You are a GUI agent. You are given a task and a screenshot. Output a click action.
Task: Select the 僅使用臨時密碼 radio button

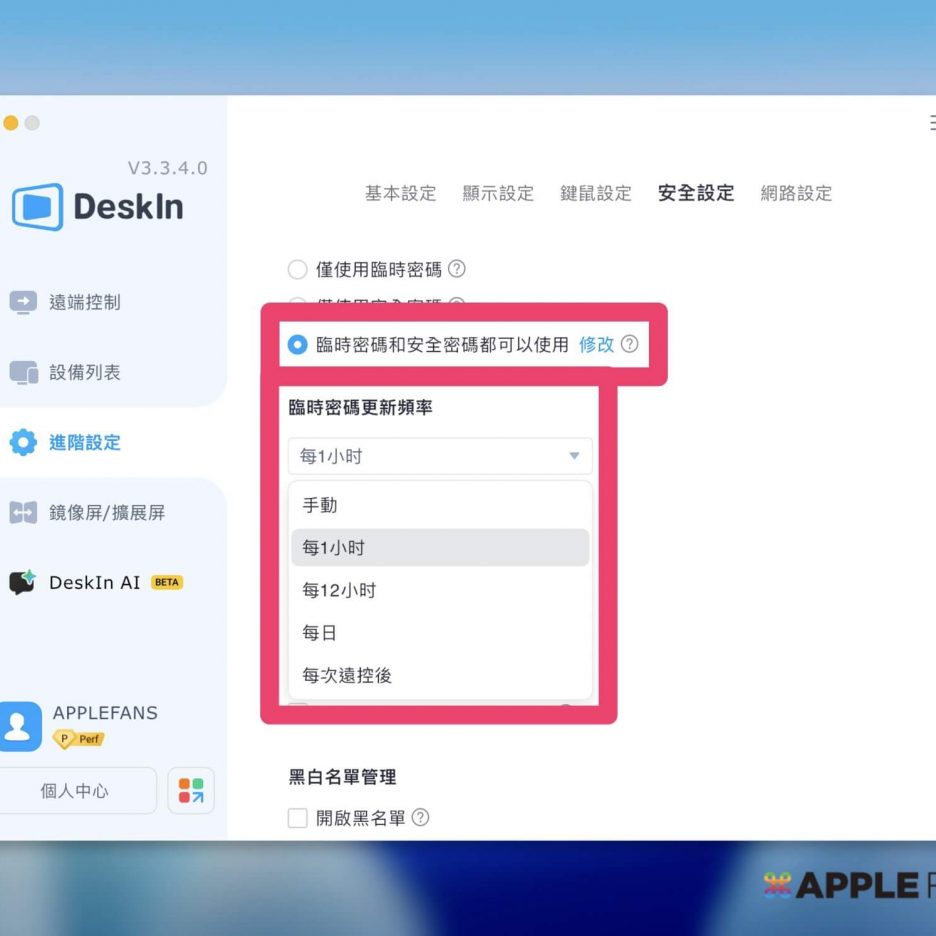point(297,269)
